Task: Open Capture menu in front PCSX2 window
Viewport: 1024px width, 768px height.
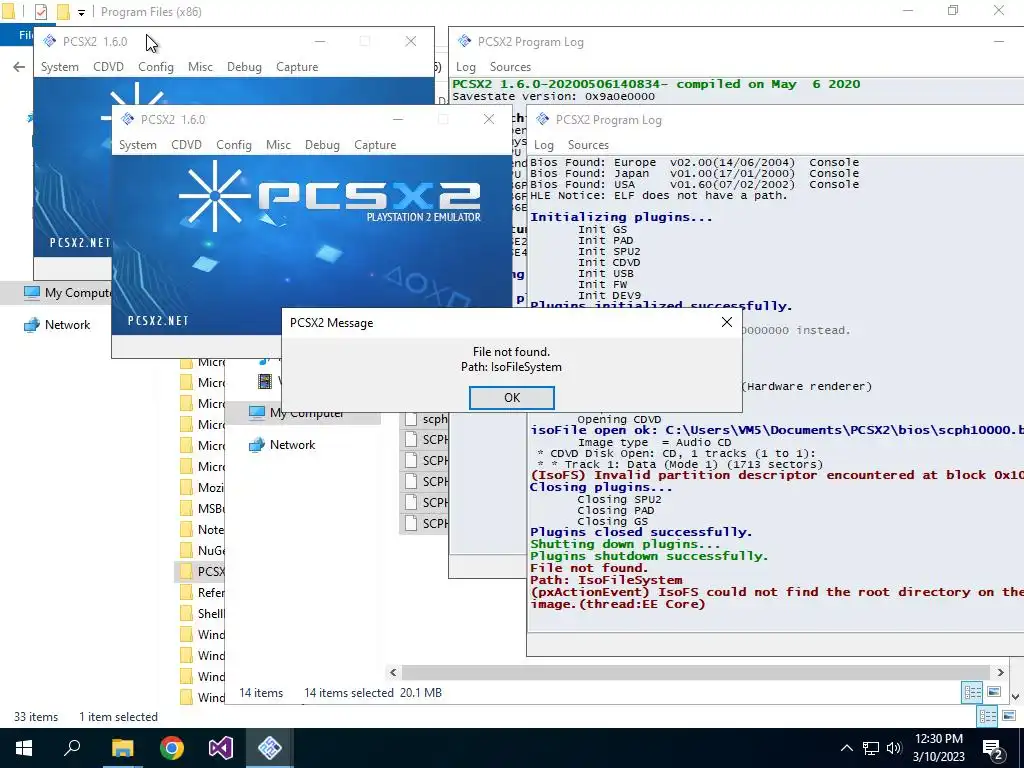Action: pyautogui.click(x=375, y=145)
